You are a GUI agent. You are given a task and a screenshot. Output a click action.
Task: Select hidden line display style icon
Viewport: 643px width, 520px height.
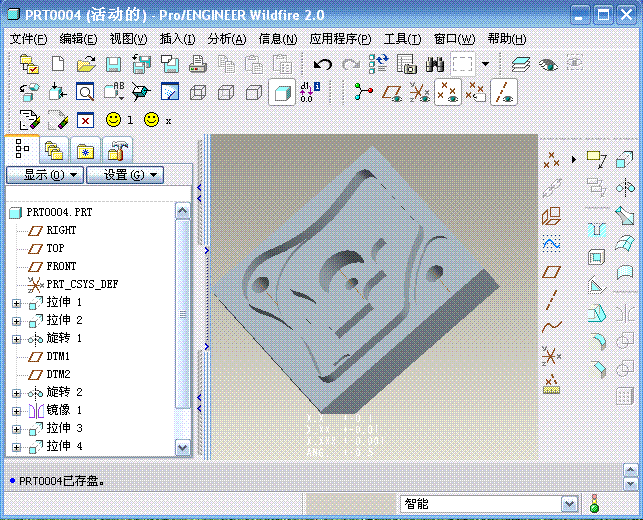[x=226, y=92]
